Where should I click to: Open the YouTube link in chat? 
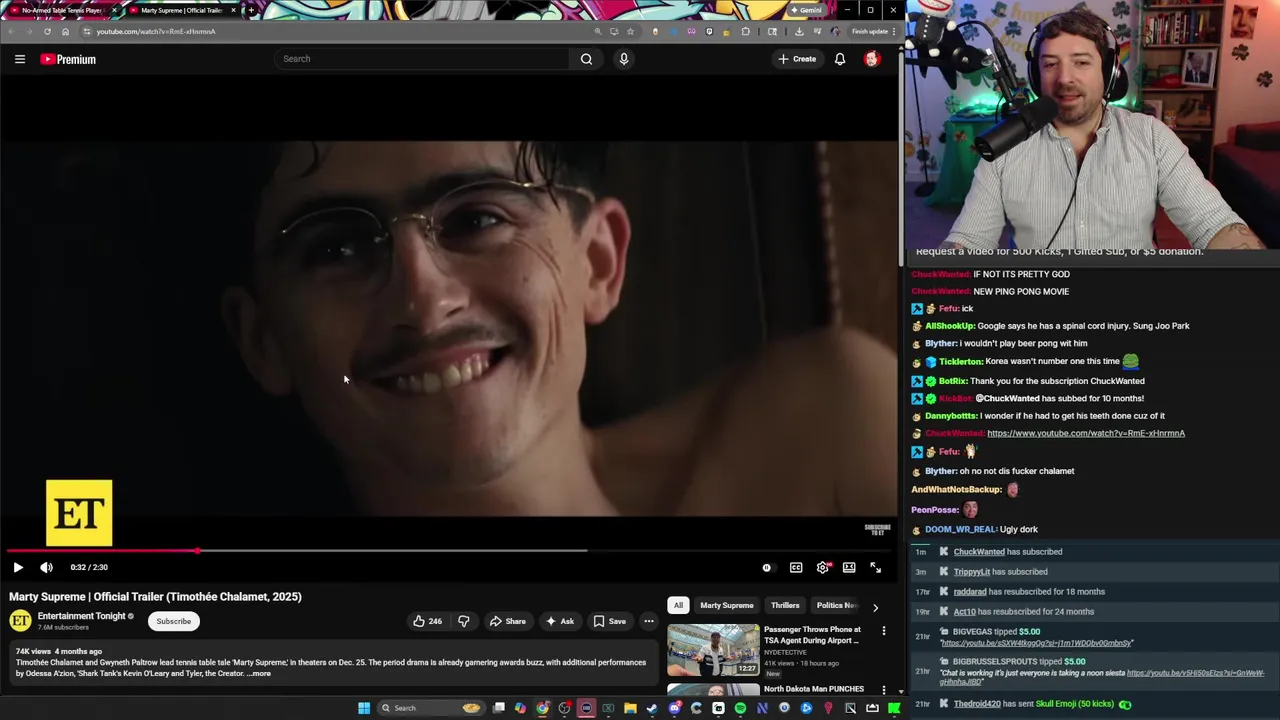(1086, 433)
